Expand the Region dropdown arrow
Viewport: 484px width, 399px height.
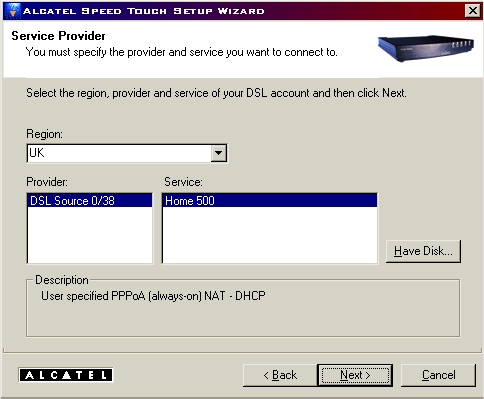click(x=219, y=153)
